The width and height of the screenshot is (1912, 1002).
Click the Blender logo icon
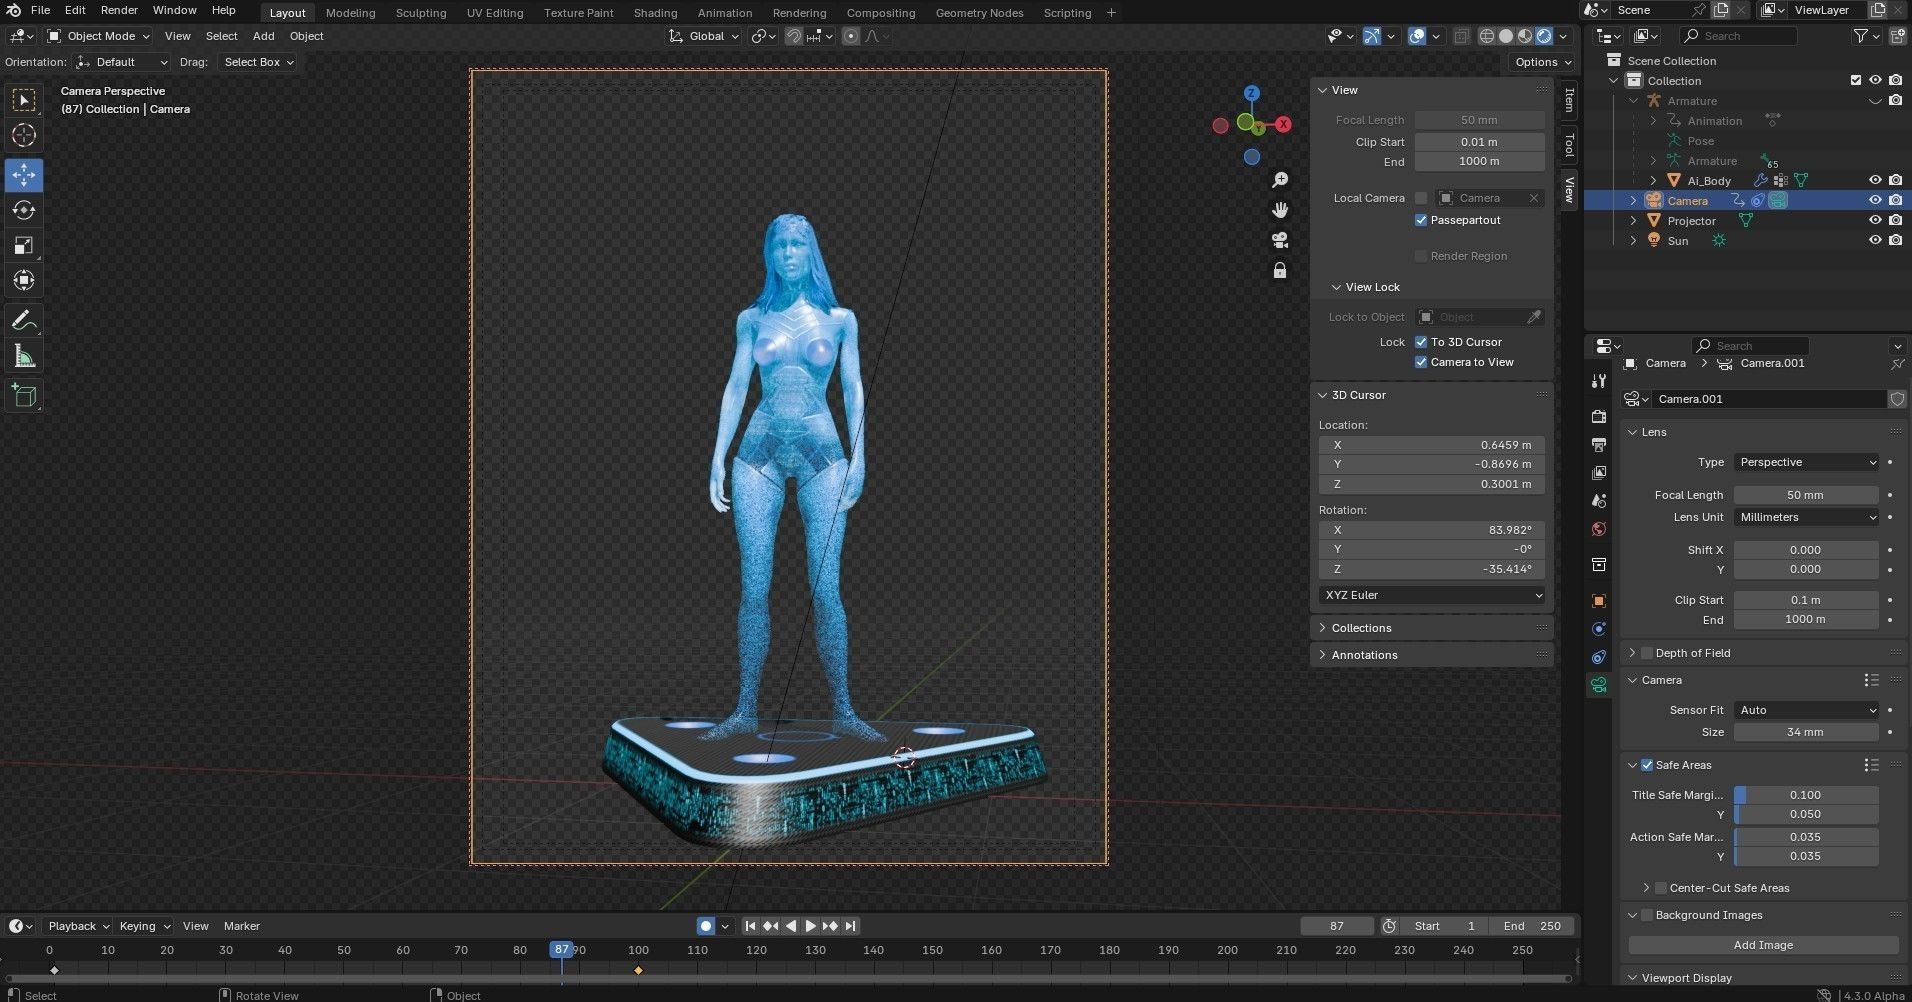coord(14,10)
